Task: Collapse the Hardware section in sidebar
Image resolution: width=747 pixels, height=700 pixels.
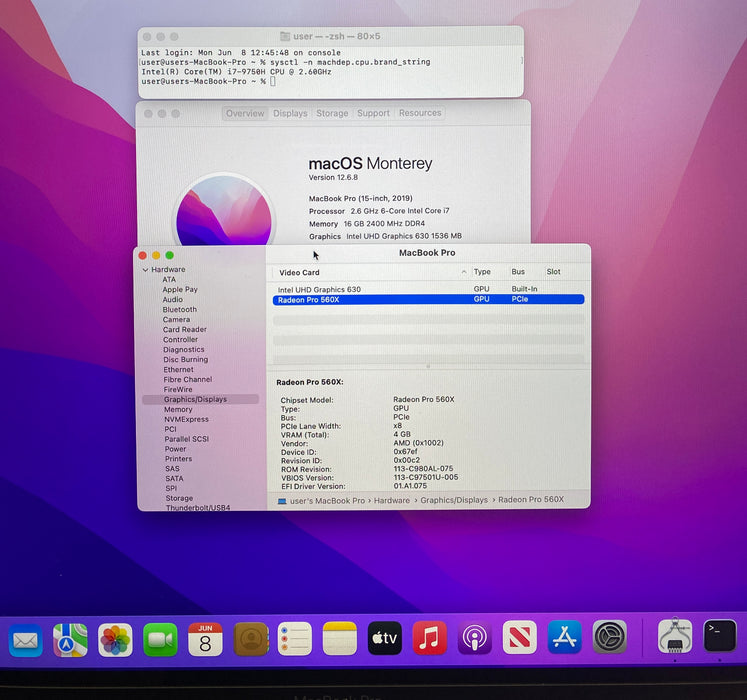Action: click(145, 270)
